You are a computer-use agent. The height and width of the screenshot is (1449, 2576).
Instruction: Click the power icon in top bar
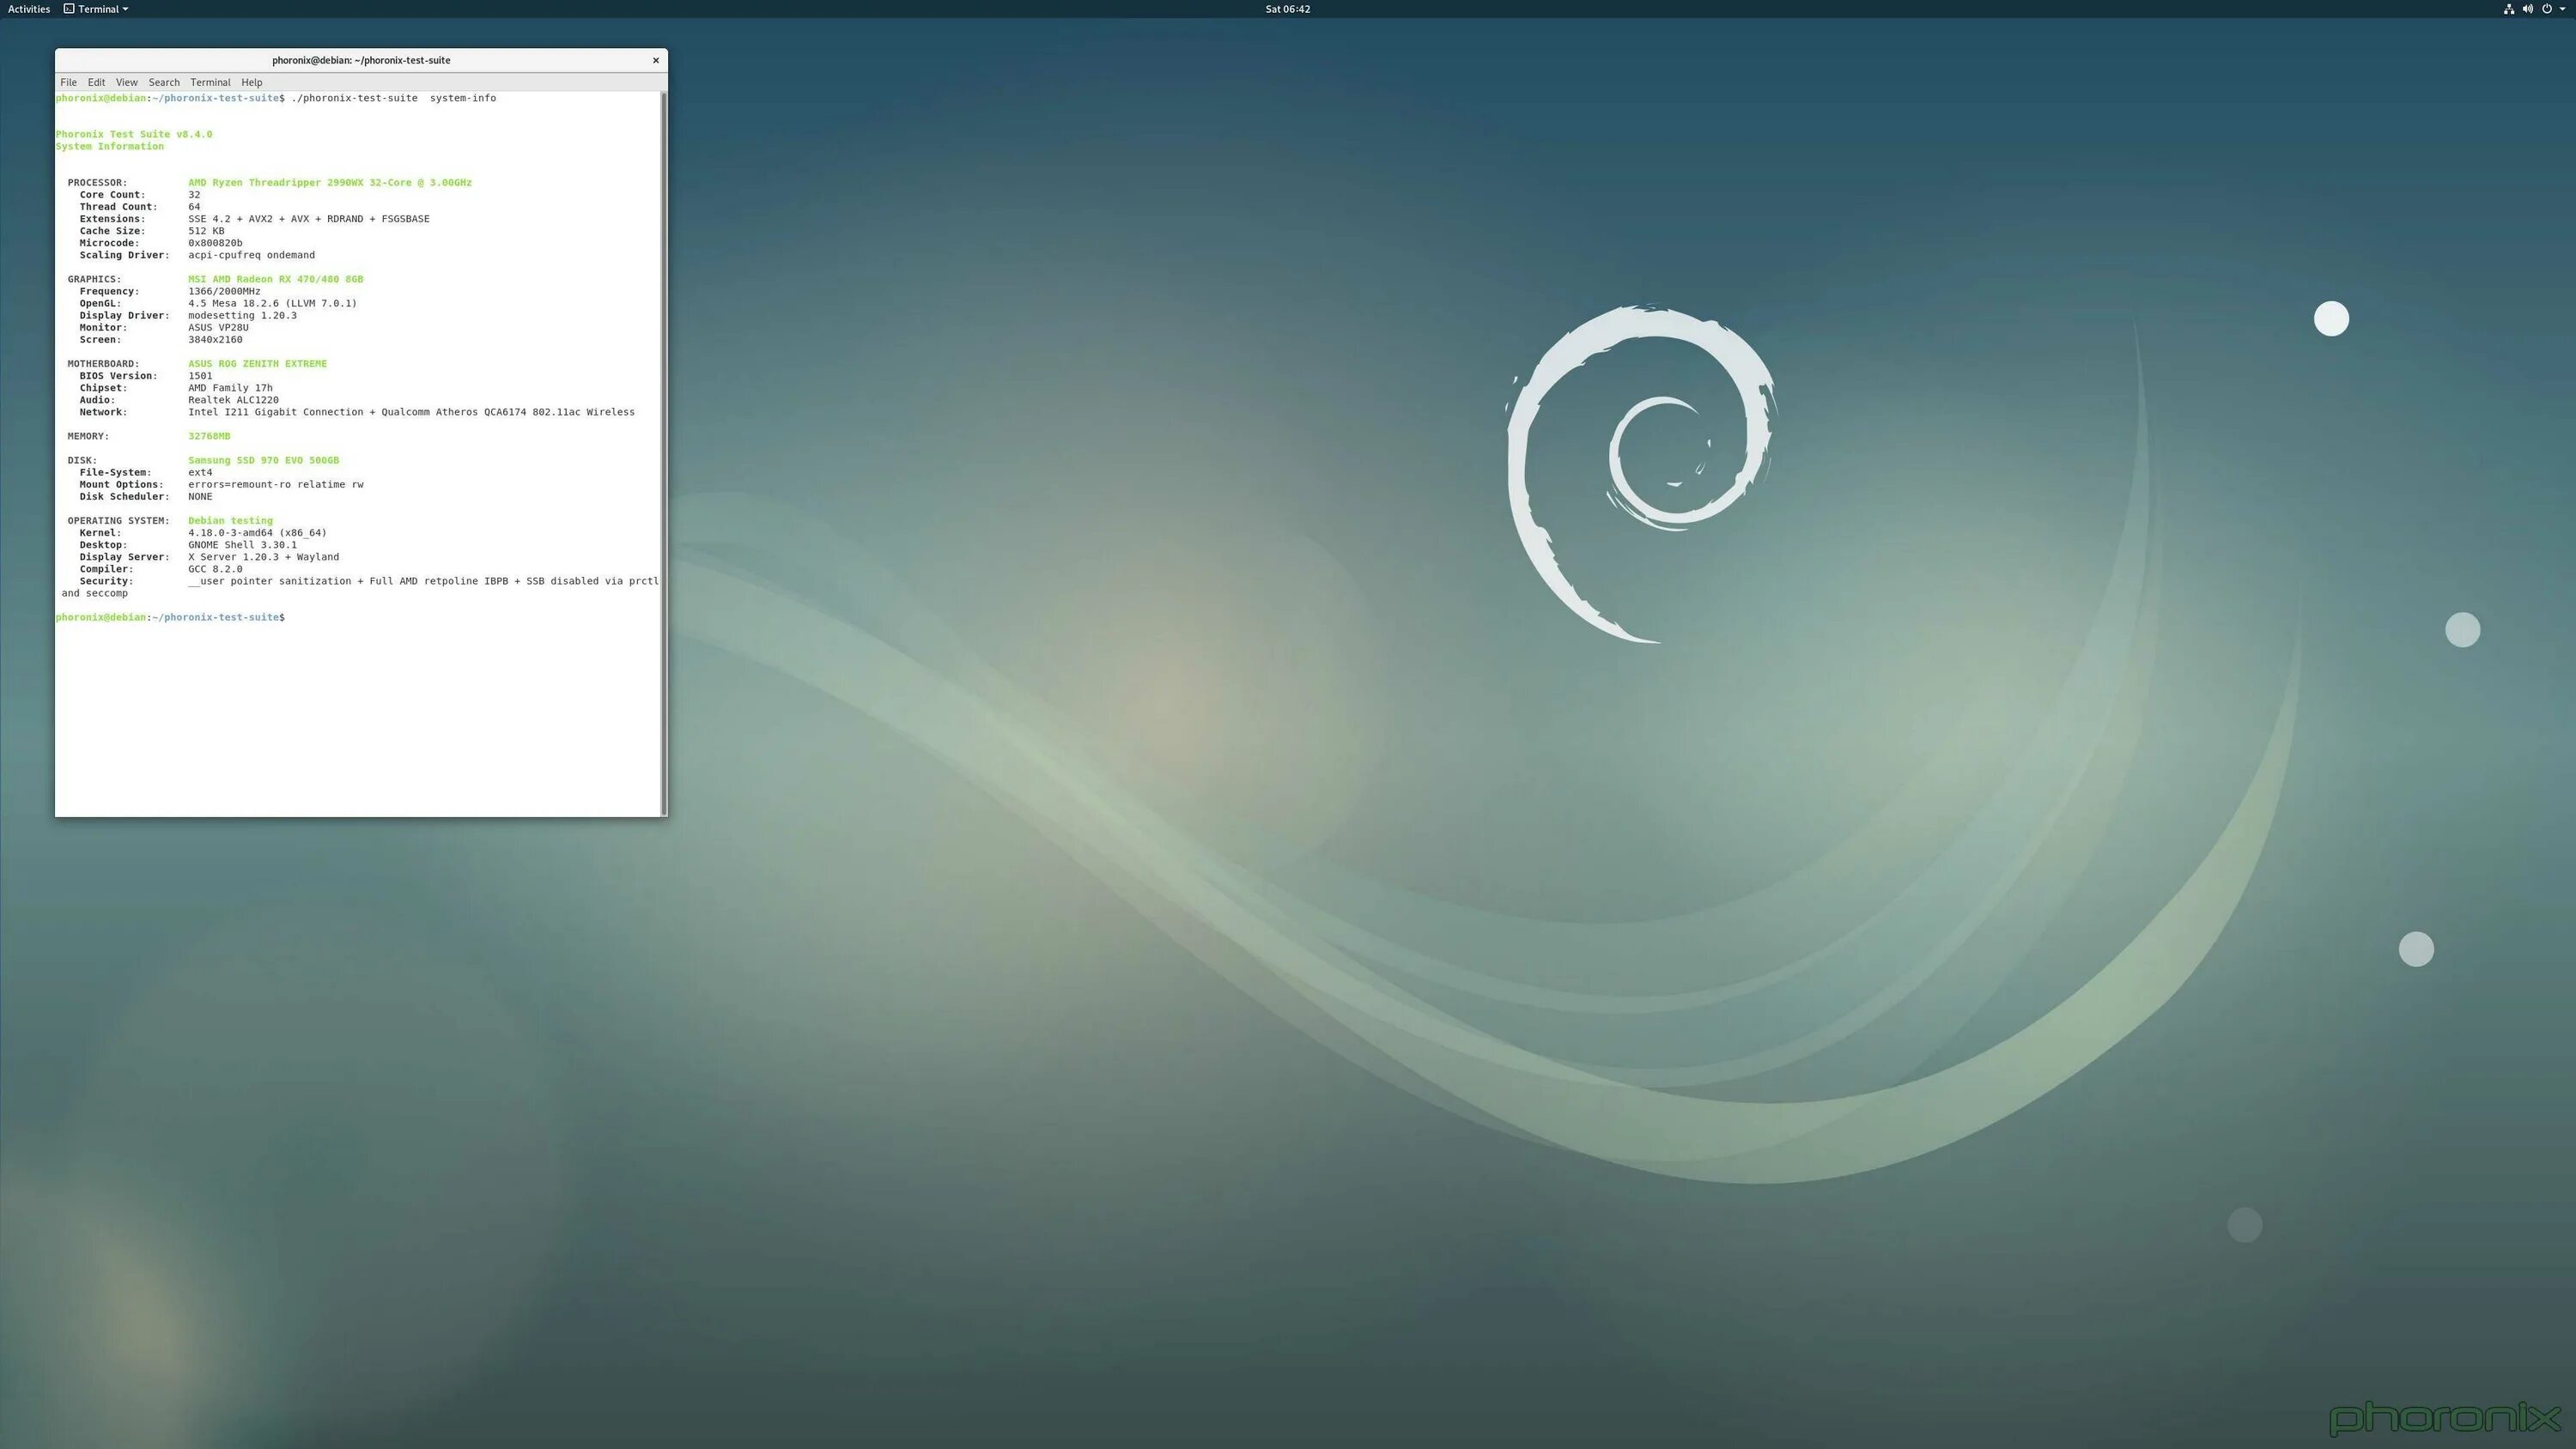pyautogui.click(x=2546, y=9)
